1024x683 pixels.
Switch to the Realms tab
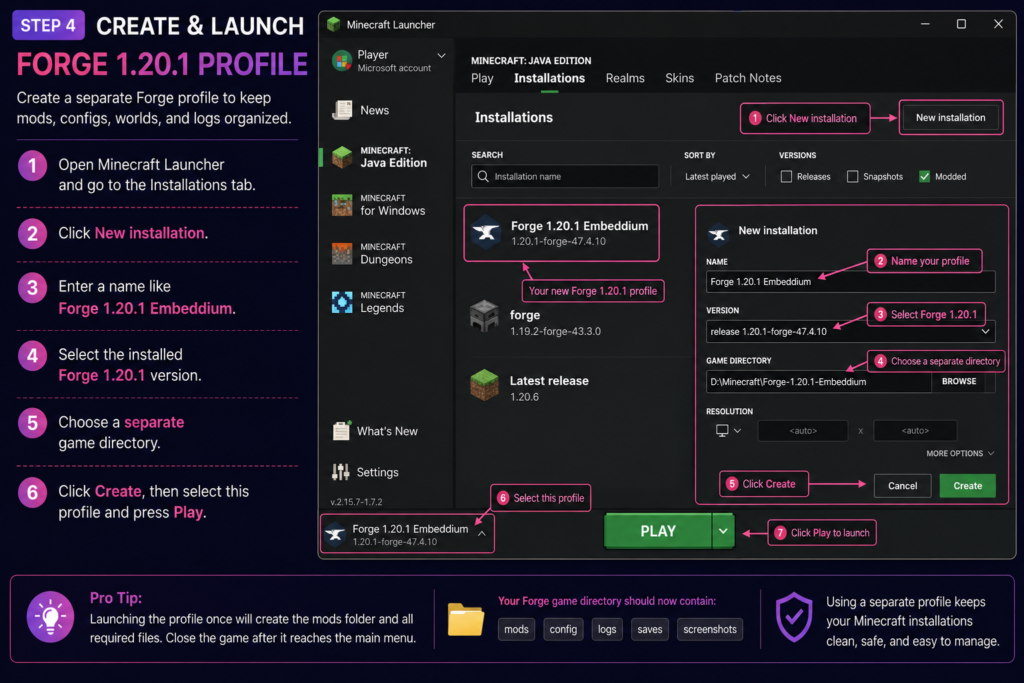tap(625, 78)
